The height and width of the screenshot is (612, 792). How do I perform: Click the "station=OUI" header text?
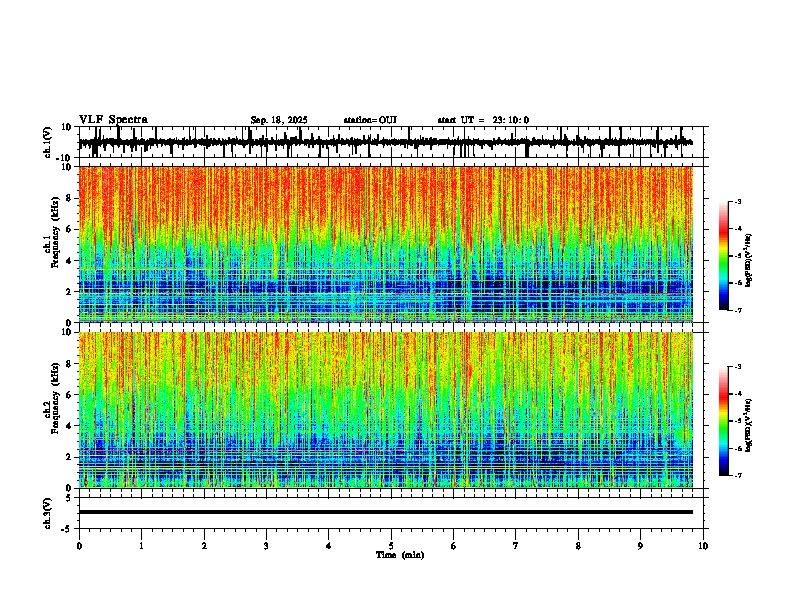click(x=370, y=120)
